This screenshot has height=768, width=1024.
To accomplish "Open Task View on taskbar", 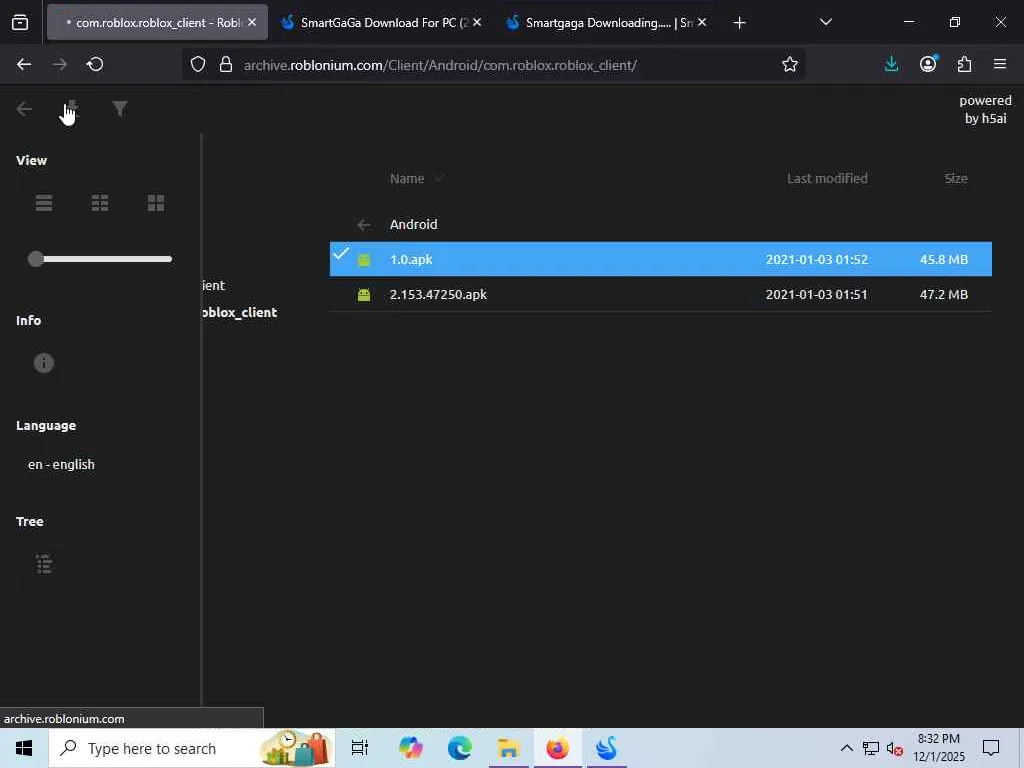I will 360,748.
